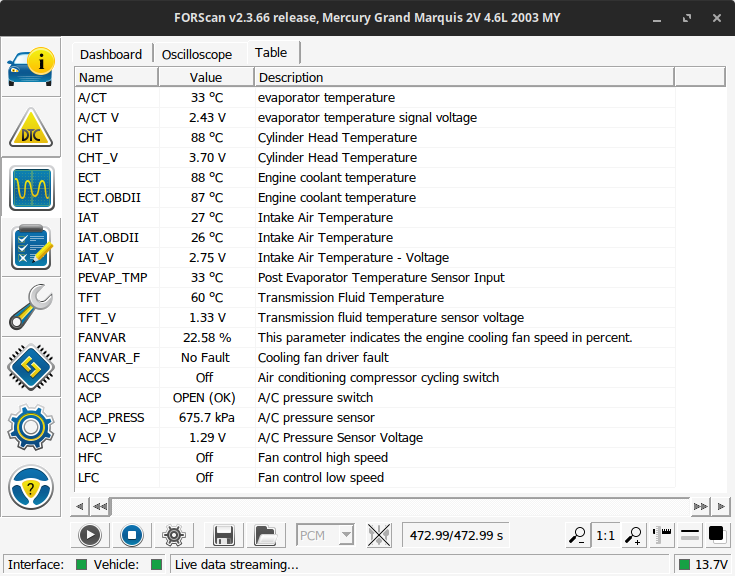Open the vehicle information section
735x576 pixels.
click(x=31, y=67)
